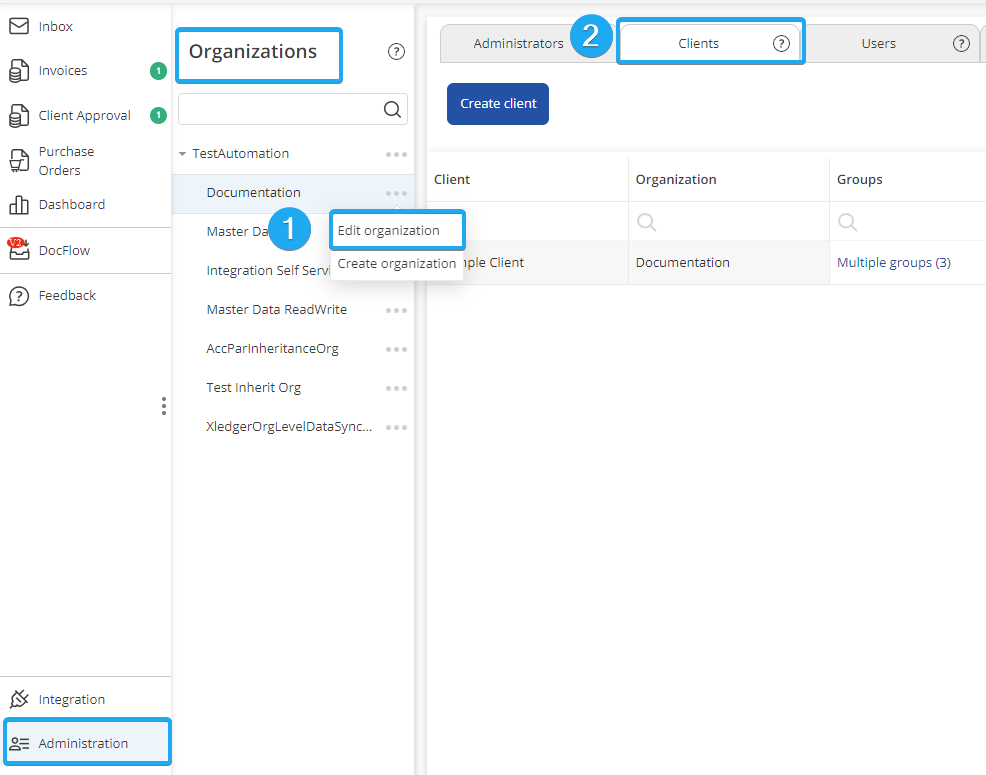Choose Create organization menu entry
The image size is (986, 775).
point(396,264)
